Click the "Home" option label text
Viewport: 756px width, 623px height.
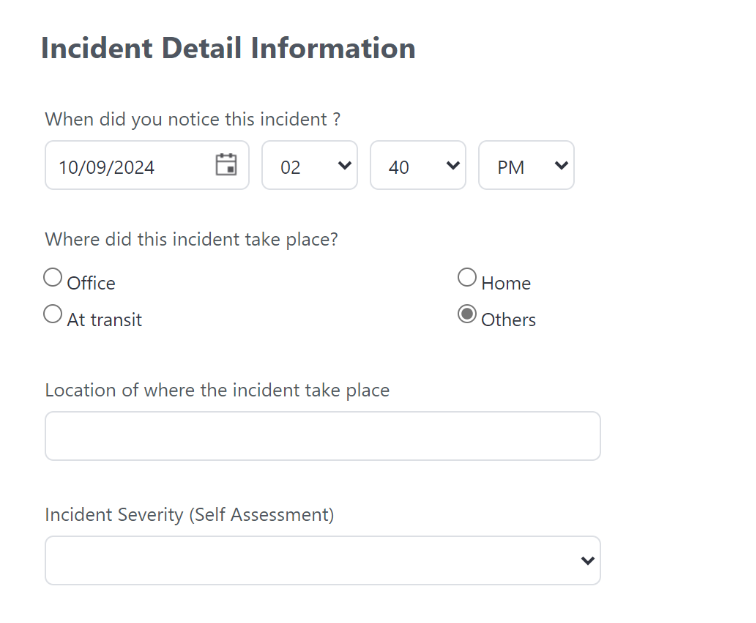tap(506, 284)
